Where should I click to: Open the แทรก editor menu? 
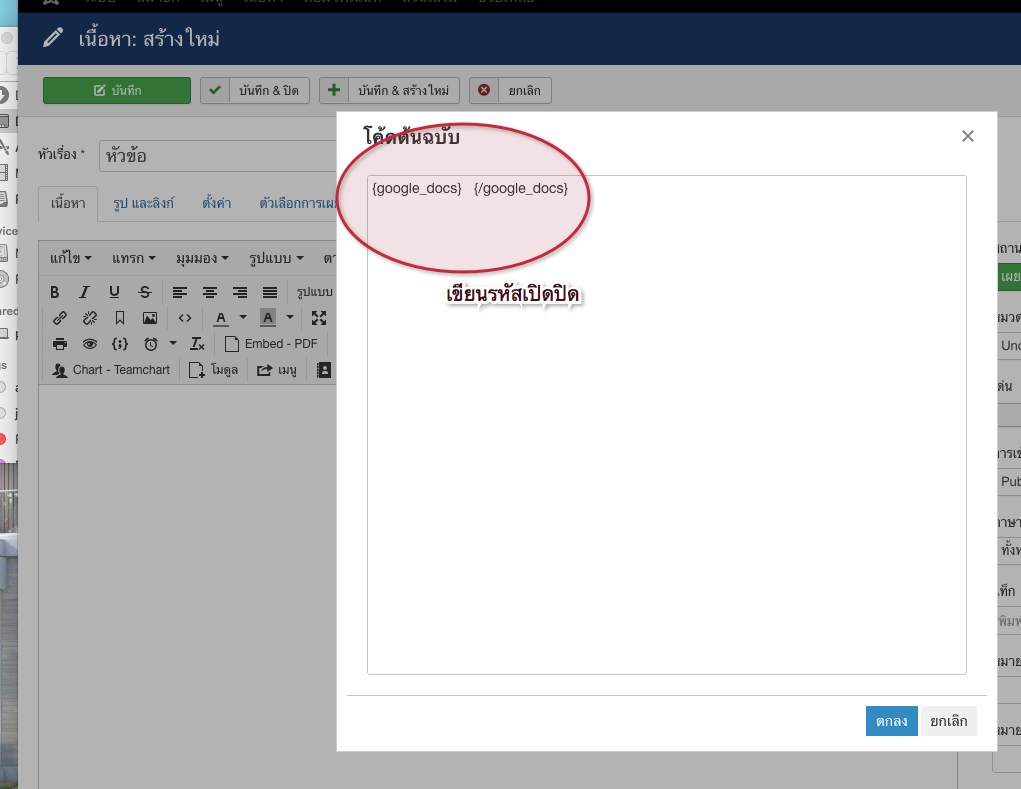133,258
